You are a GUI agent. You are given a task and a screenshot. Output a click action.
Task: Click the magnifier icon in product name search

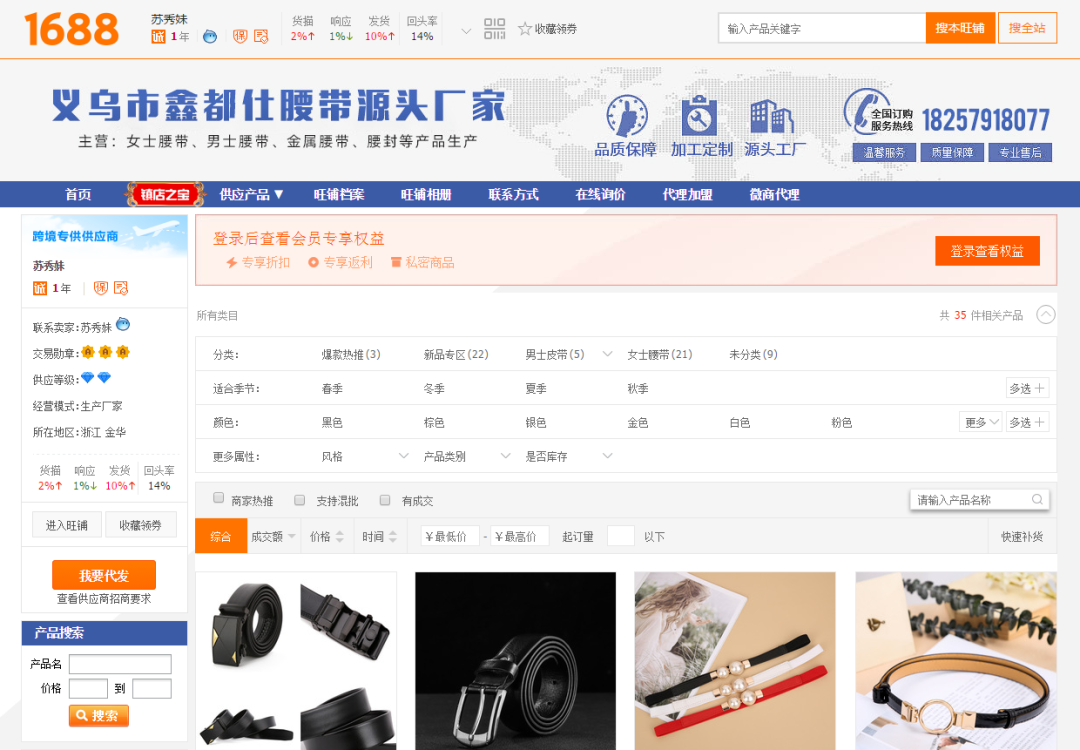point(1037,500)
